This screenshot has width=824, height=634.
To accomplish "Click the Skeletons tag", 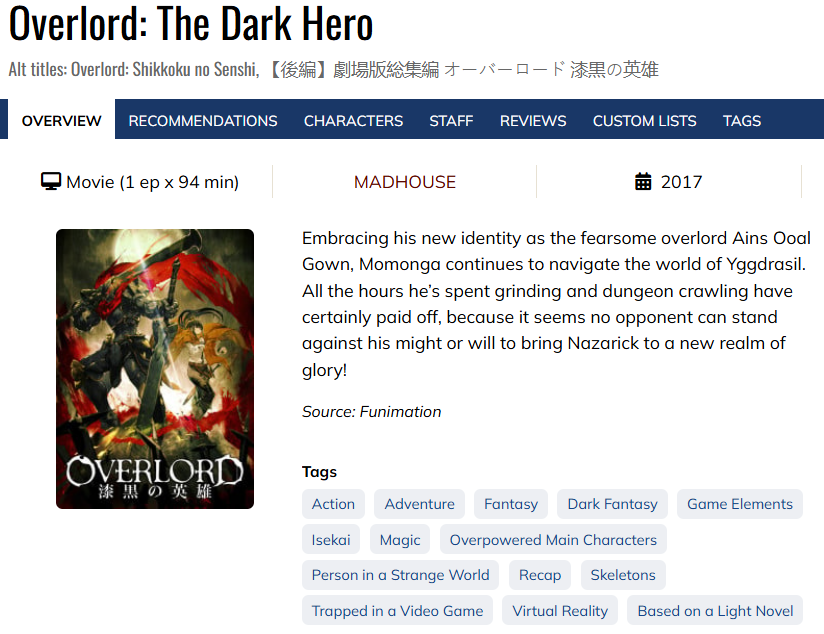I will pos(623,575).
